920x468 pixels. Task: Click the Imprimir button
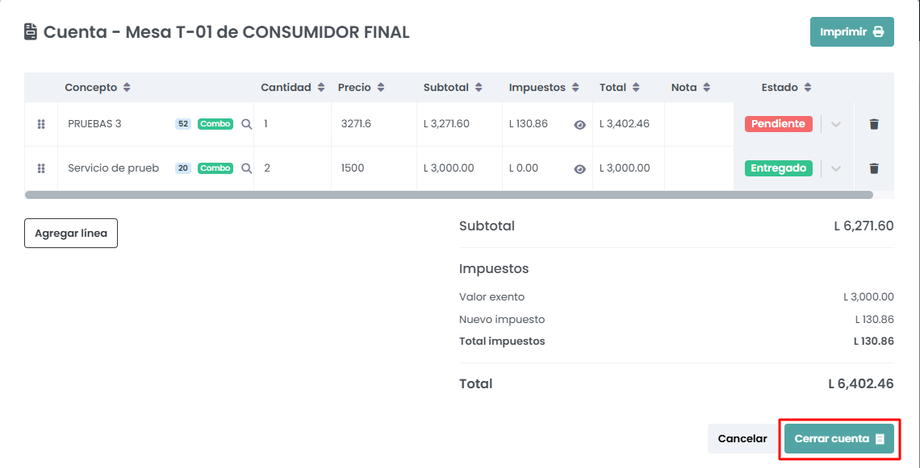pos(851,32)
